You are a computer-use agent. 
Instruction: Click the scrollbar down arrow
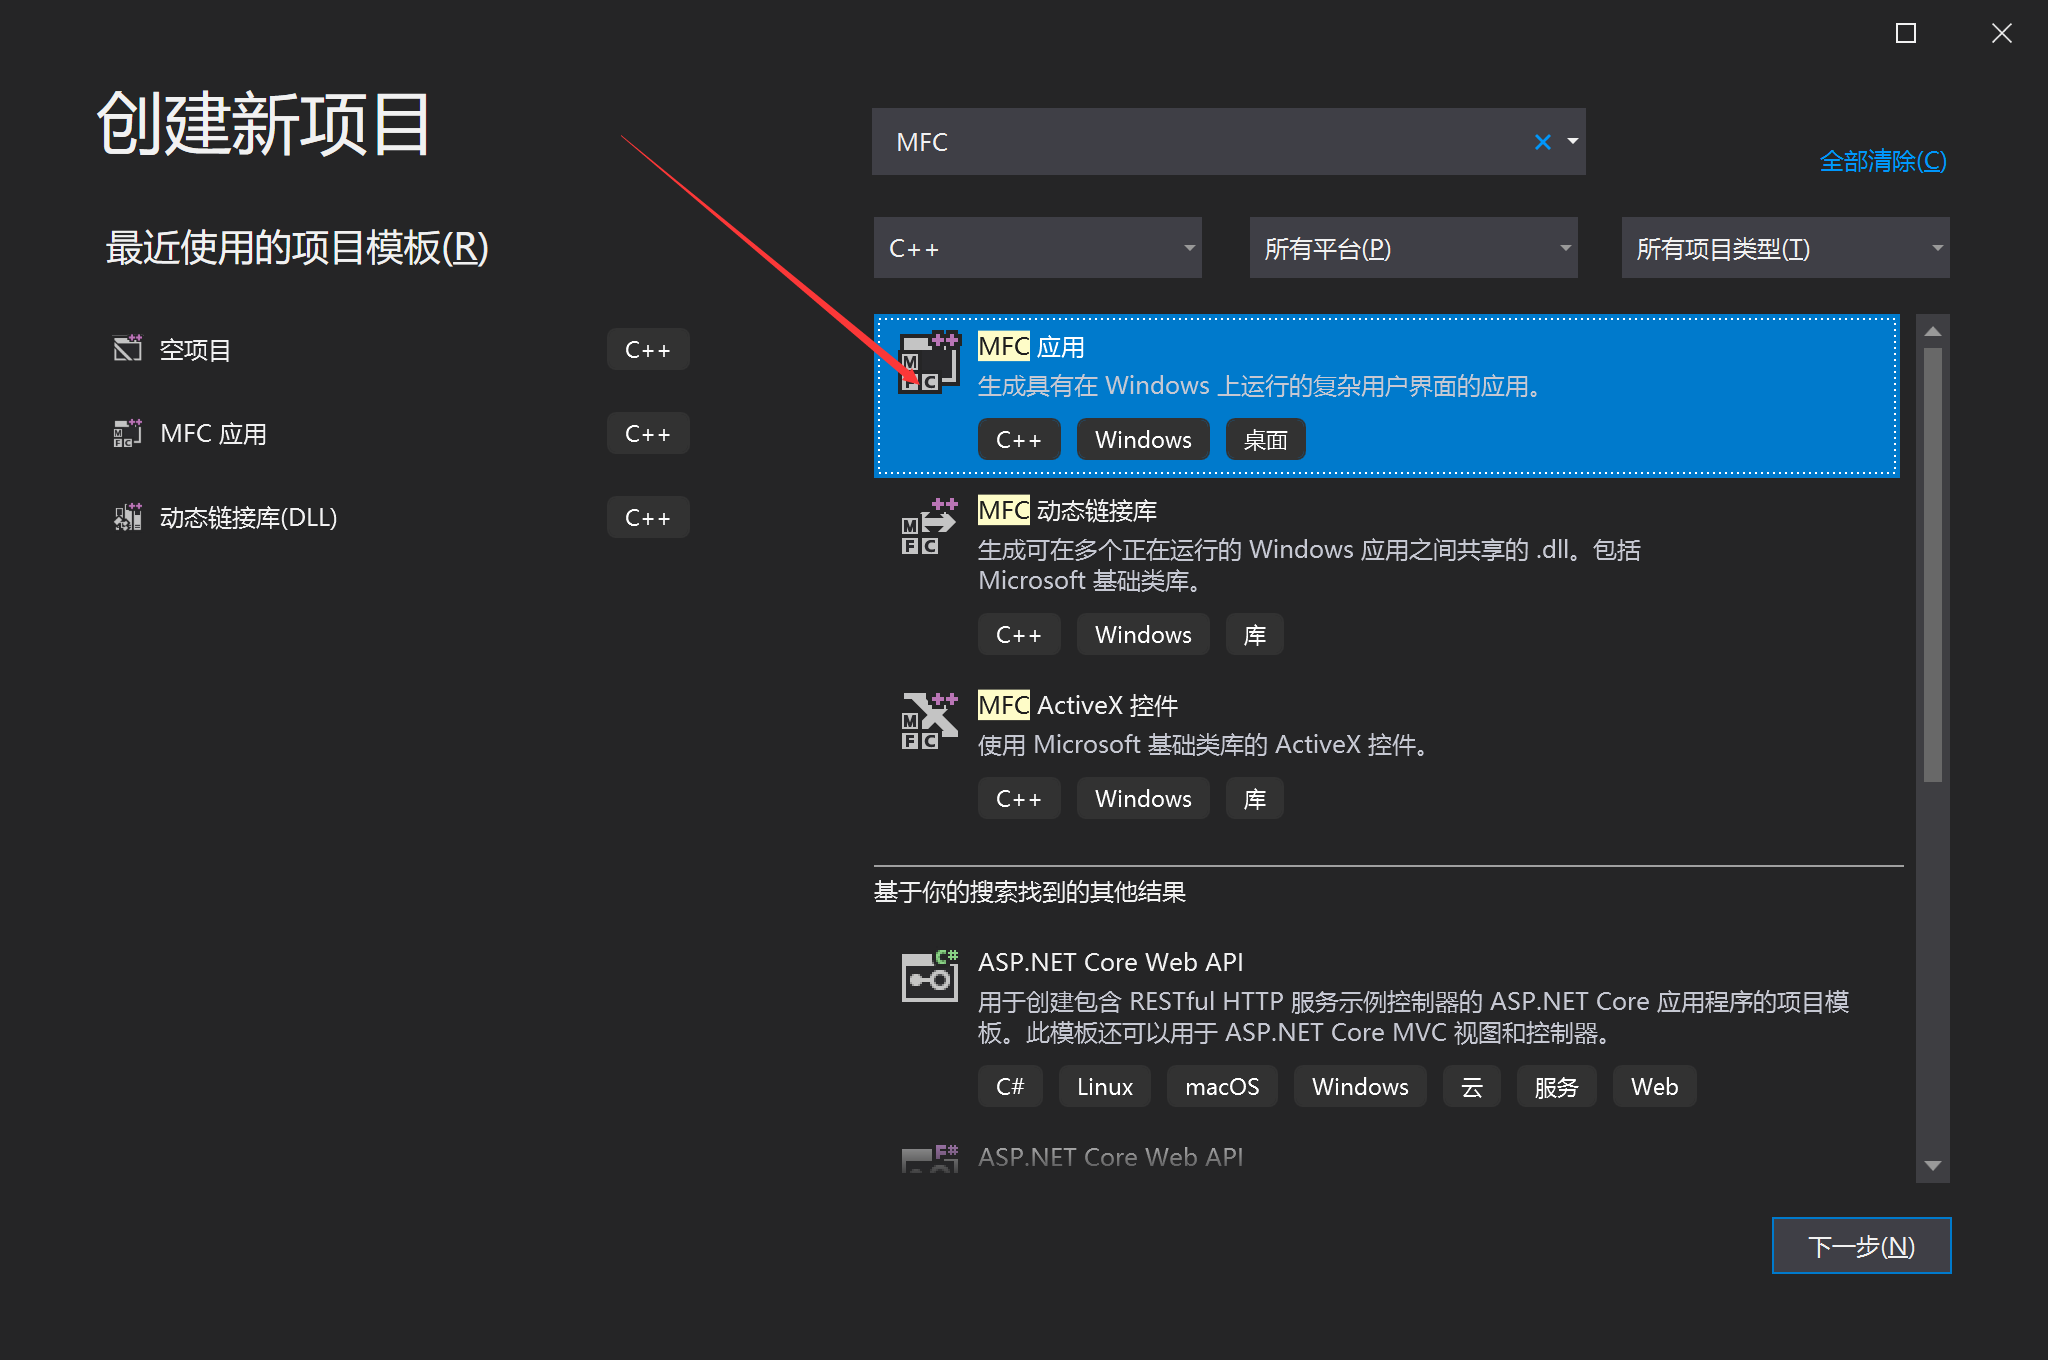tap(1932, 1166)
